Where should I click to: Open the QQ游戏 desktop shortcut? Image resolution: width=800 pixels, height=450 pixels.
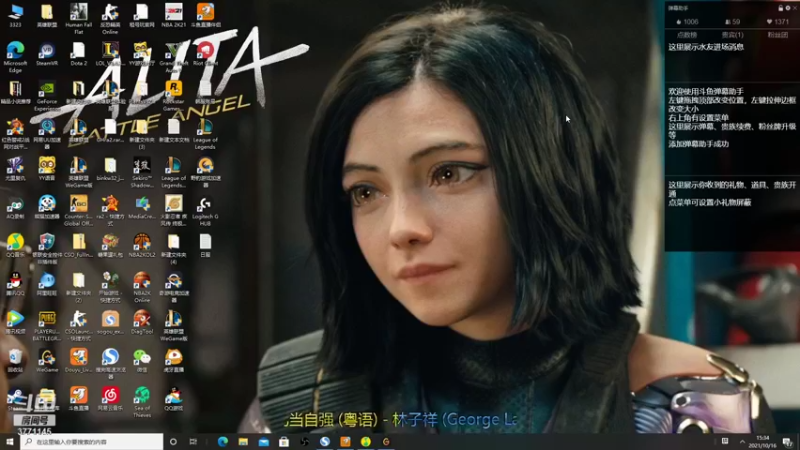click(173, 398)
